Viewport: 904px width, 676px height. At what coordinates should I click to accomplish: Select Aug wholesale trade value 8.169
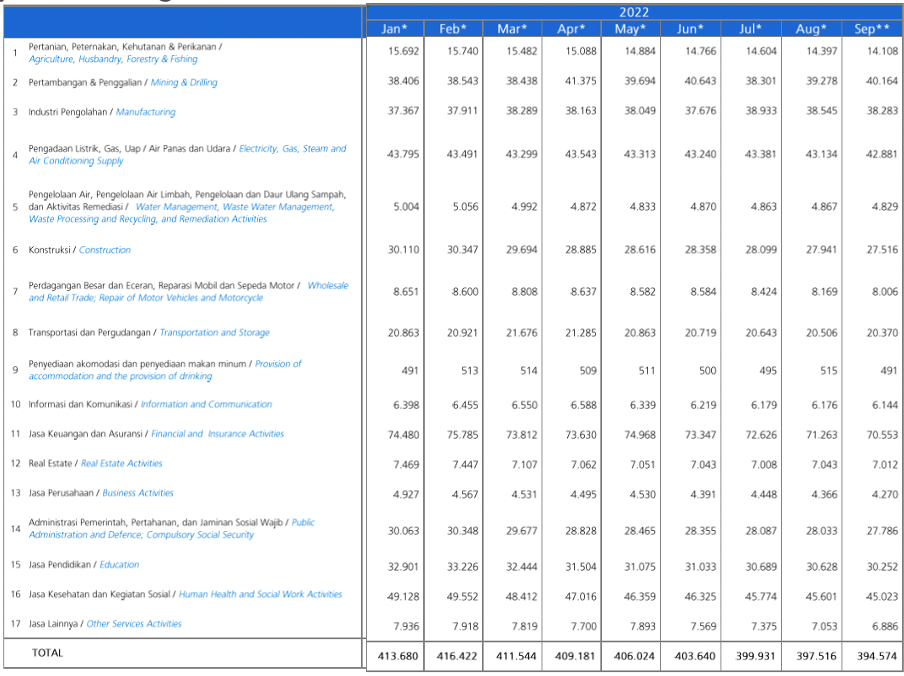tap(824, 292)
